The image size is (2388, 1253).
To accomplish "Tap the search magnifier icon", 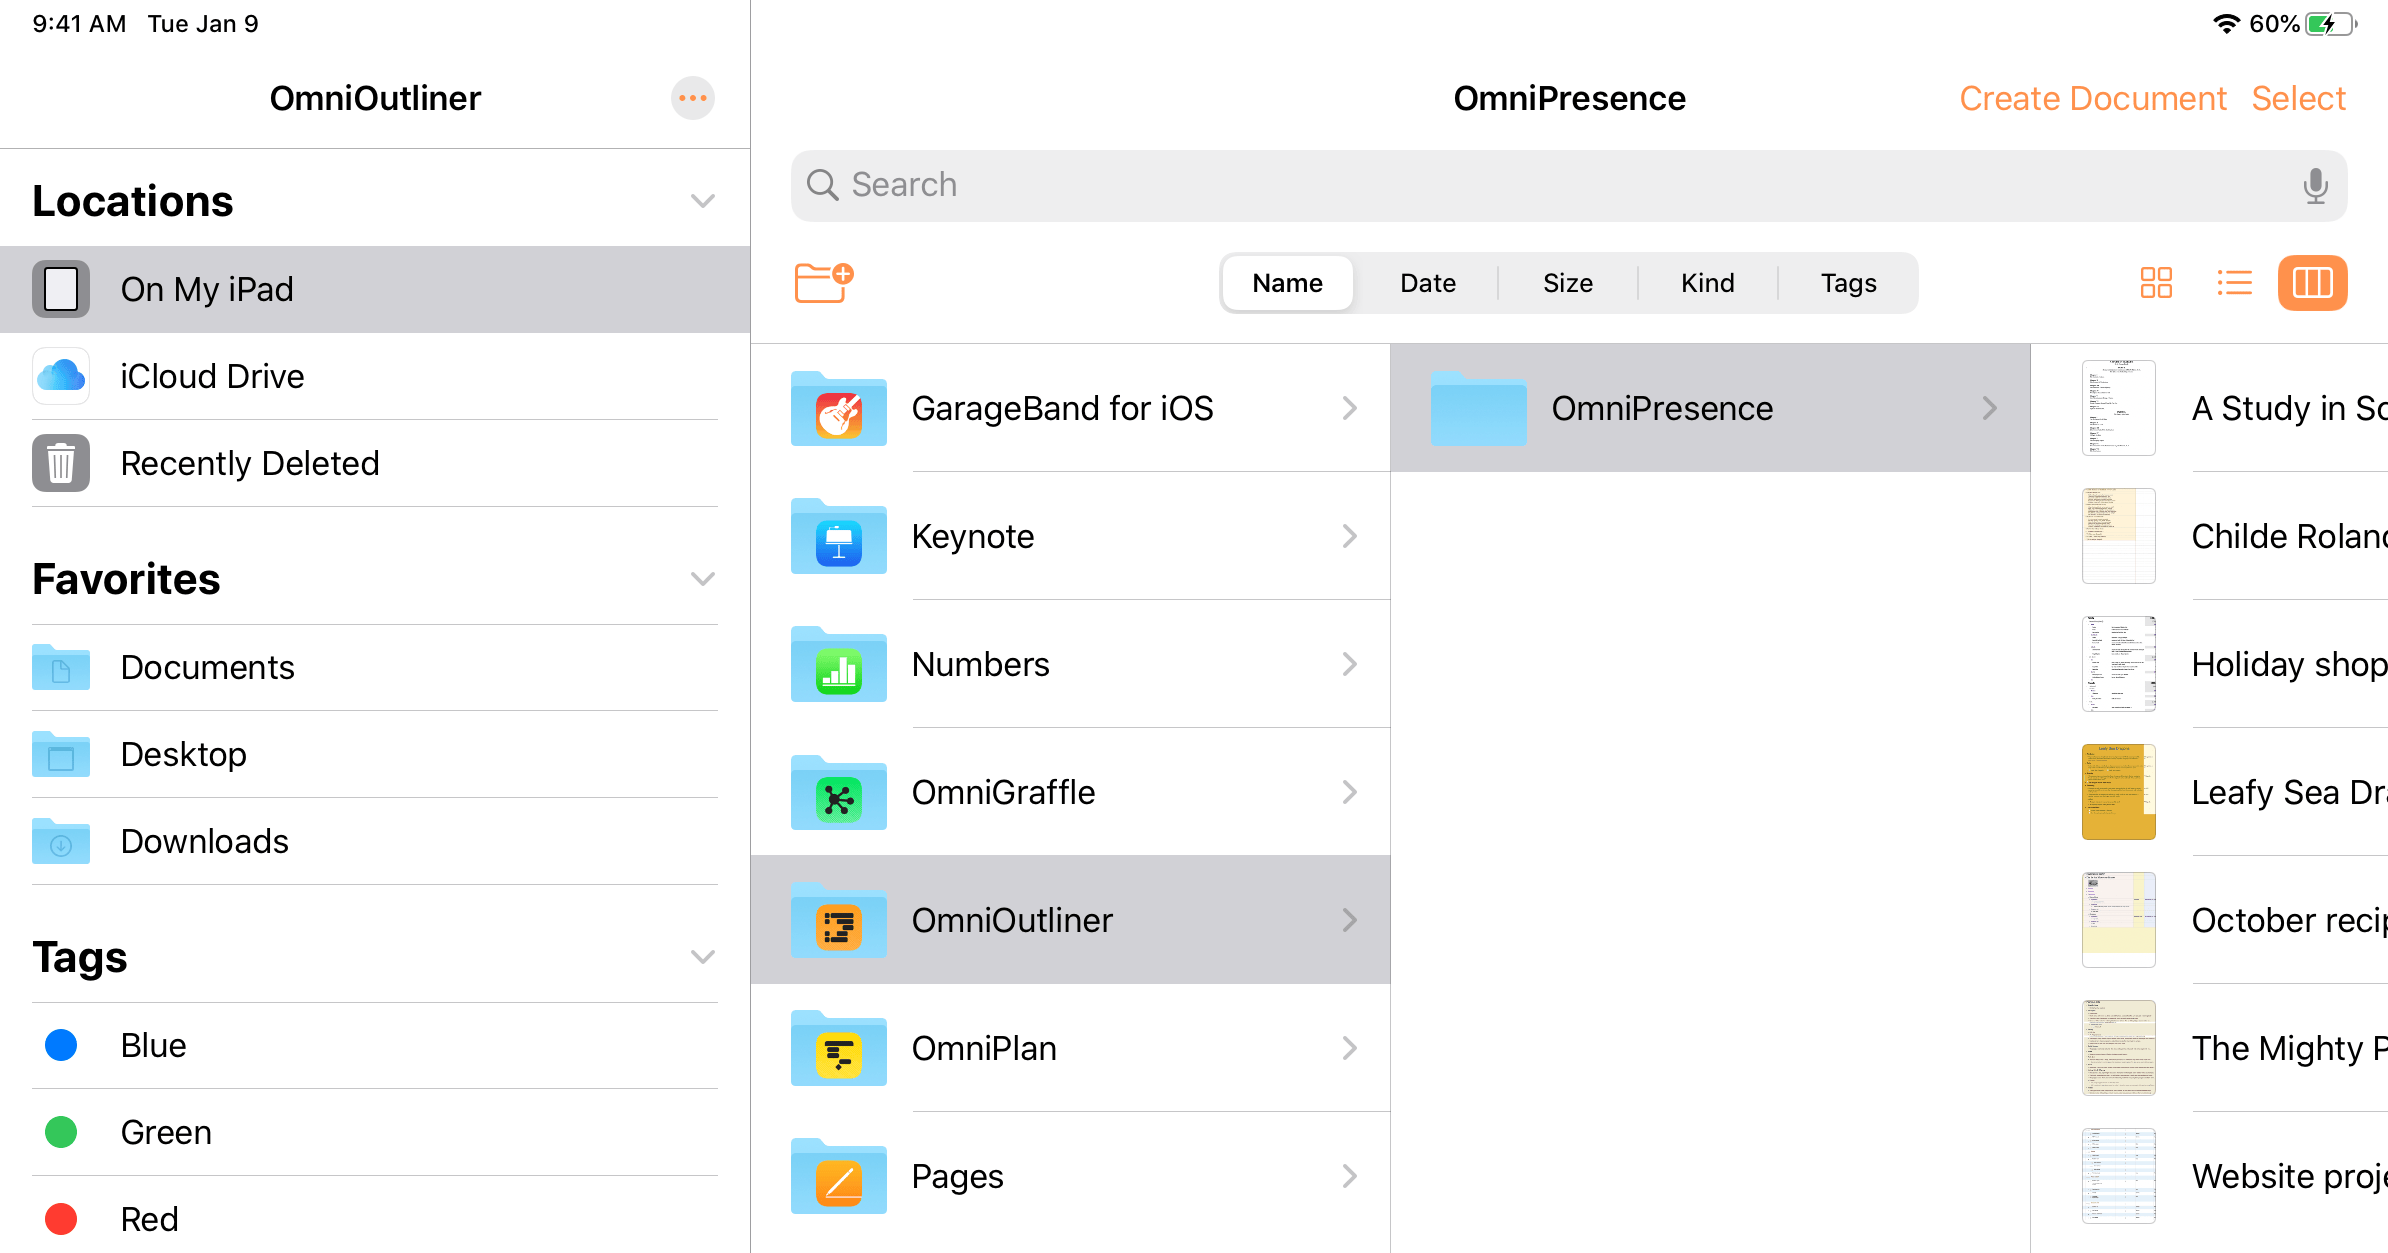I will pyautogui.click(x=822, y=185).
